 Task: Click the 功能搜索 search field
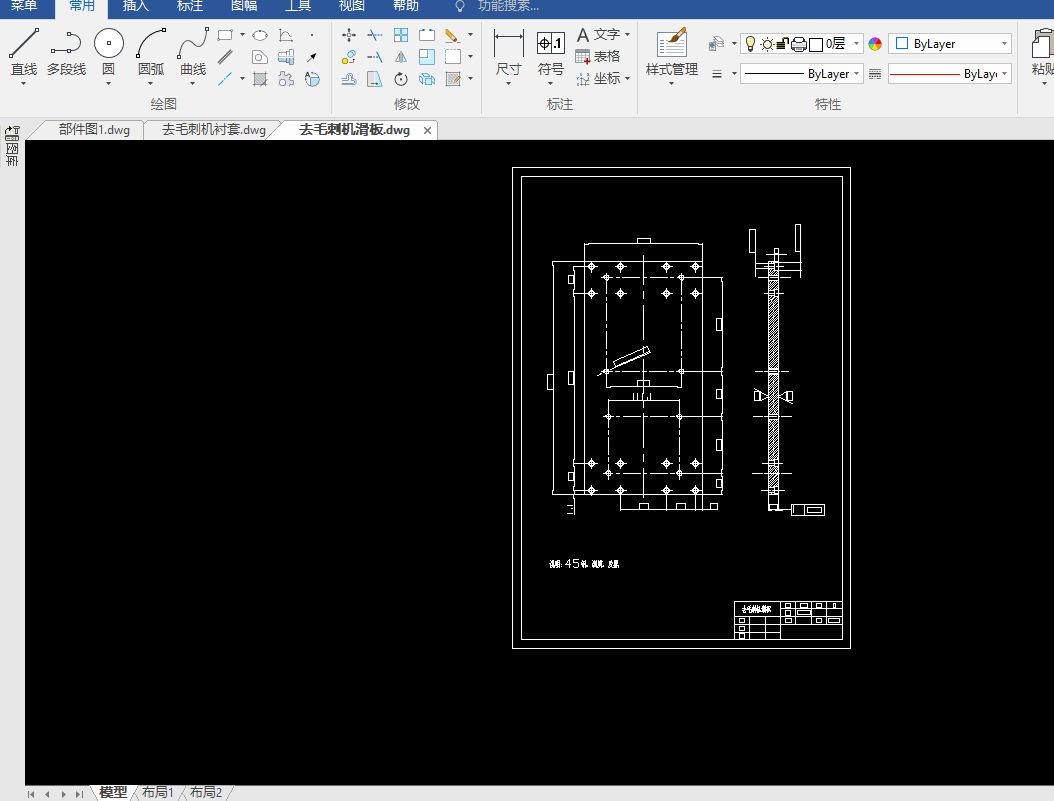coord(508,7)
